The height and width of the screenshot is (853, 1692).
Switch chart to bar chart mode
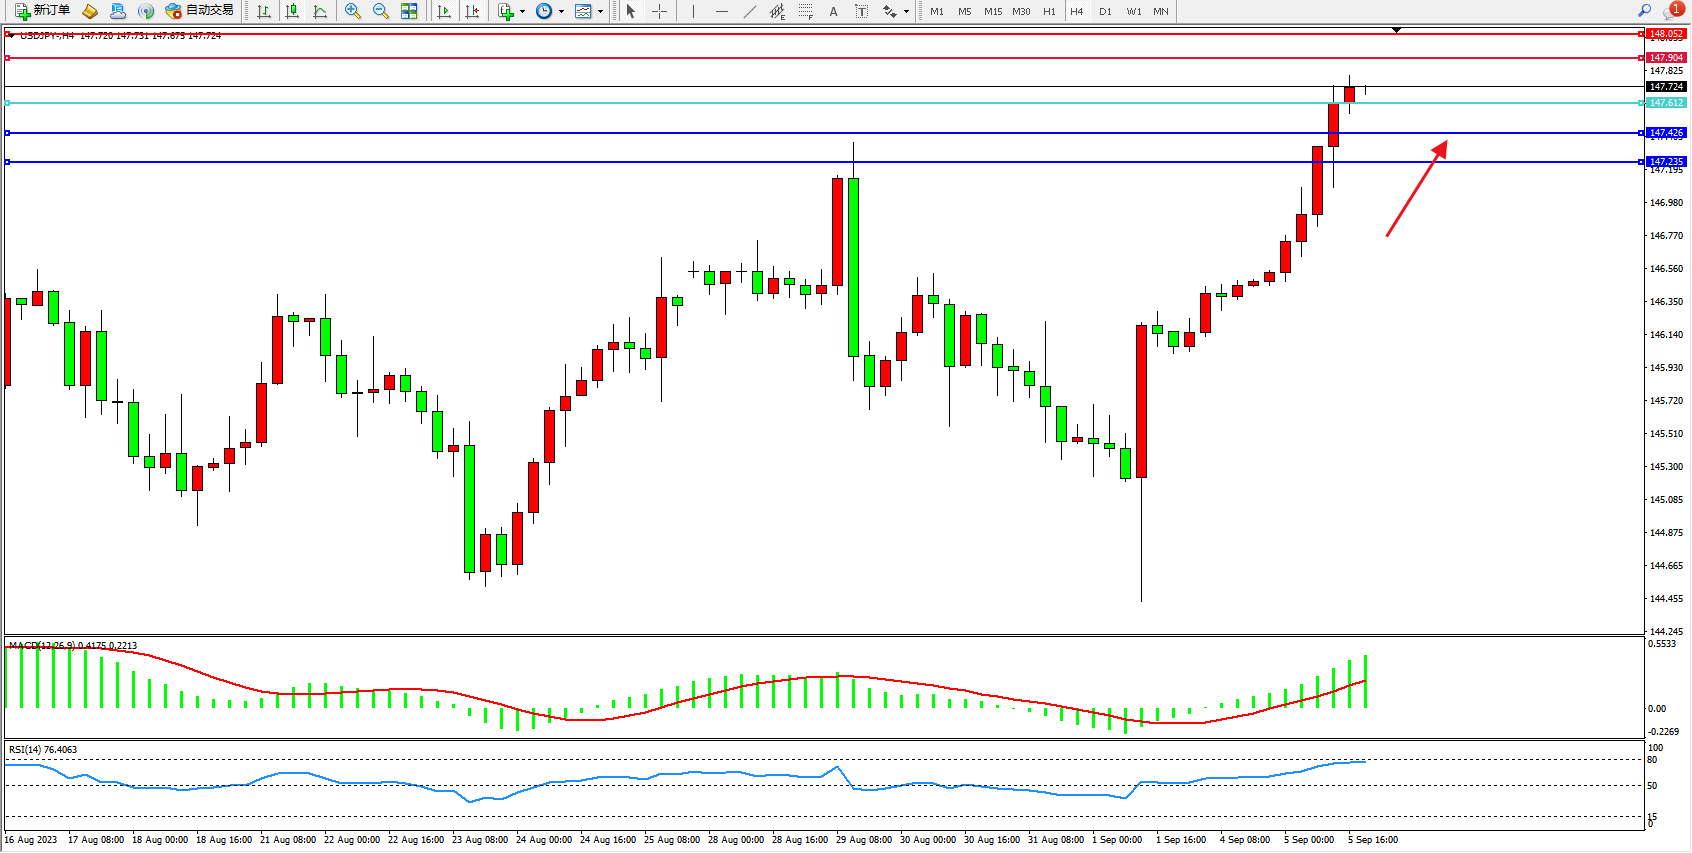(264, 11)
